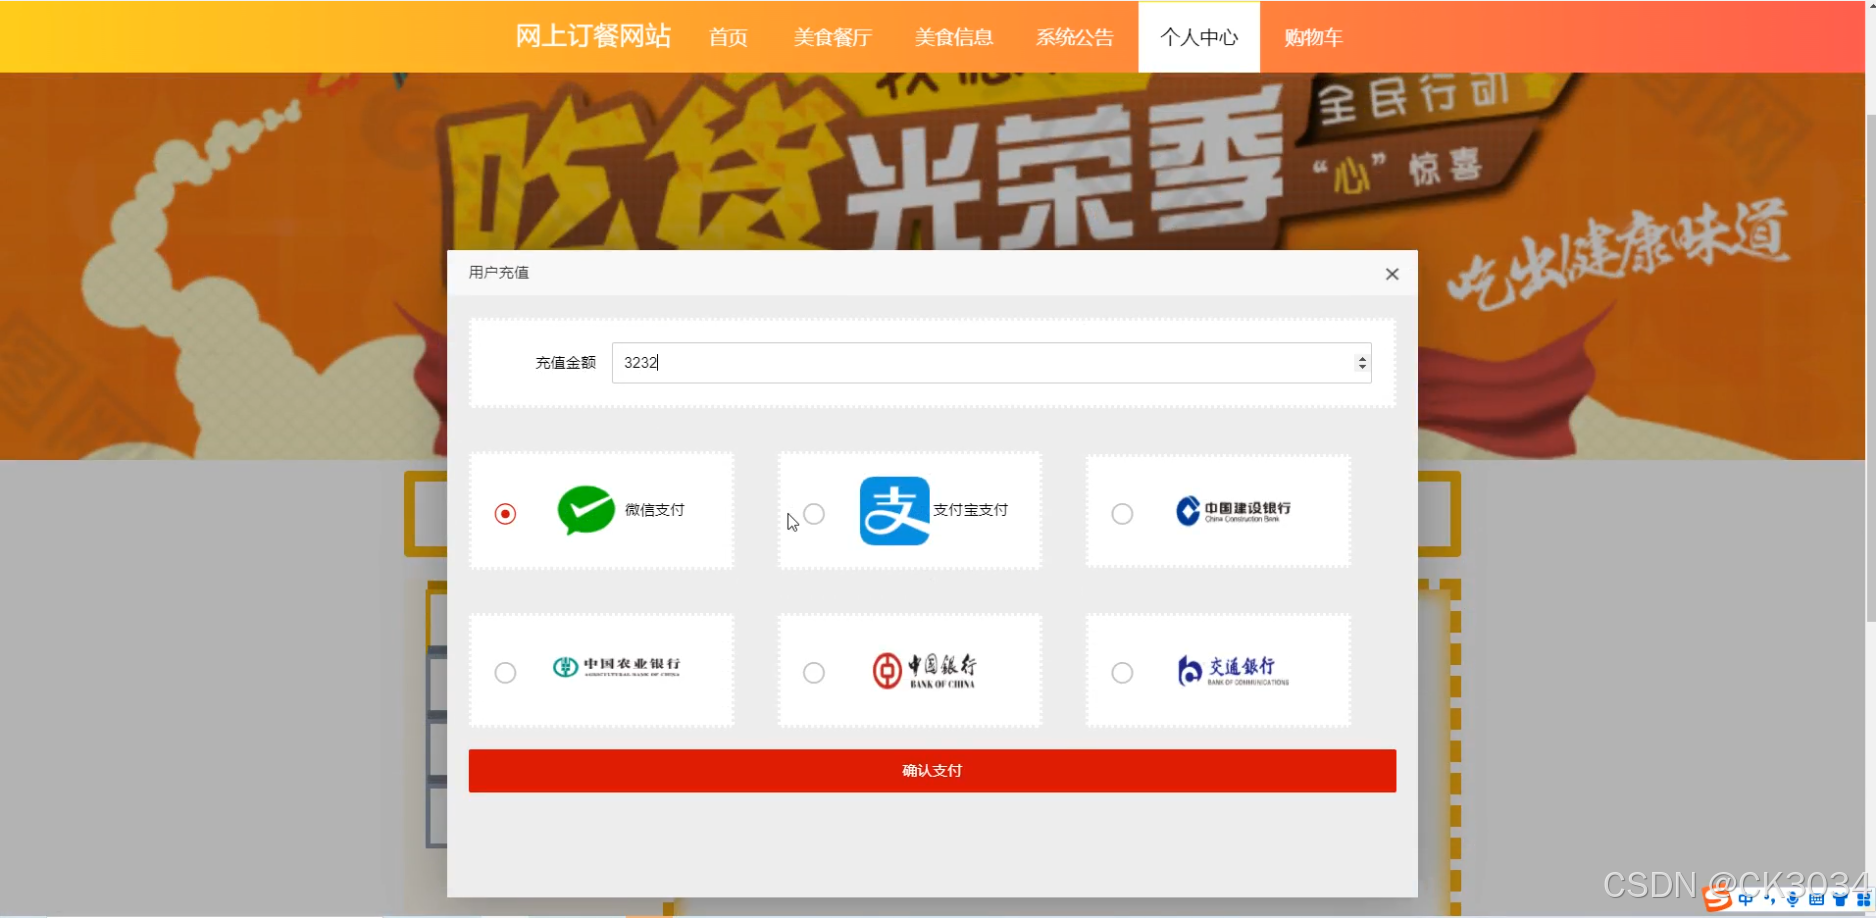Decrease 充值金额 with the down spinner arrow
The width and height of the screenshot is (1876, 918).
click(1362, 368)
